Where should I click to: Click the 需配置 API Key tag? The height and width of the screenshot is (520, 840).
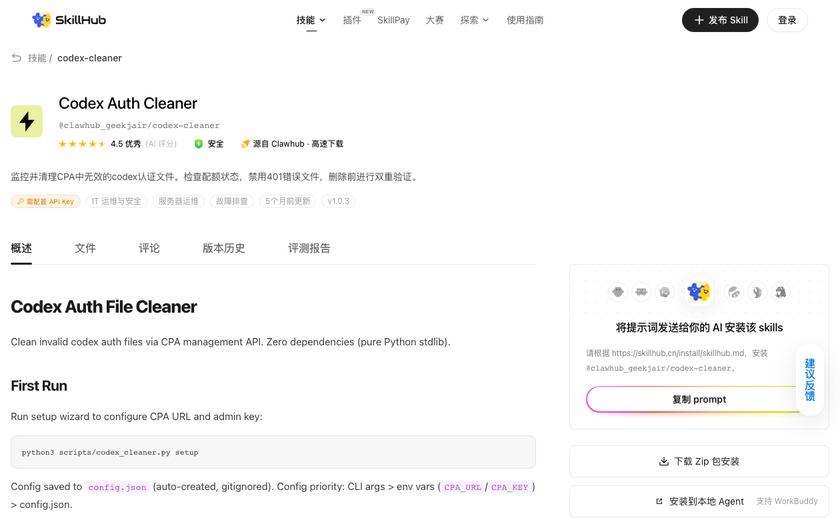[46, 201]
